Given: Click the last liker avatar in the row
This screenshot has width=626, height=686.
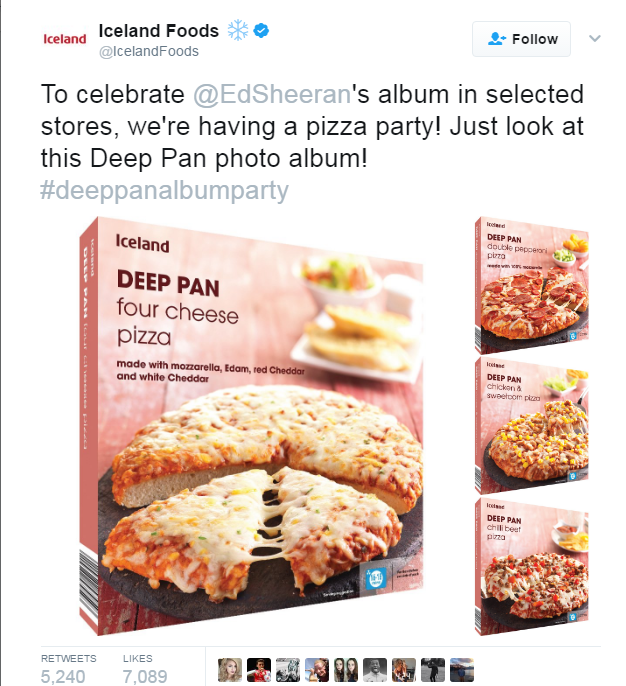Looking at the screenshot, I should [462, 669].
